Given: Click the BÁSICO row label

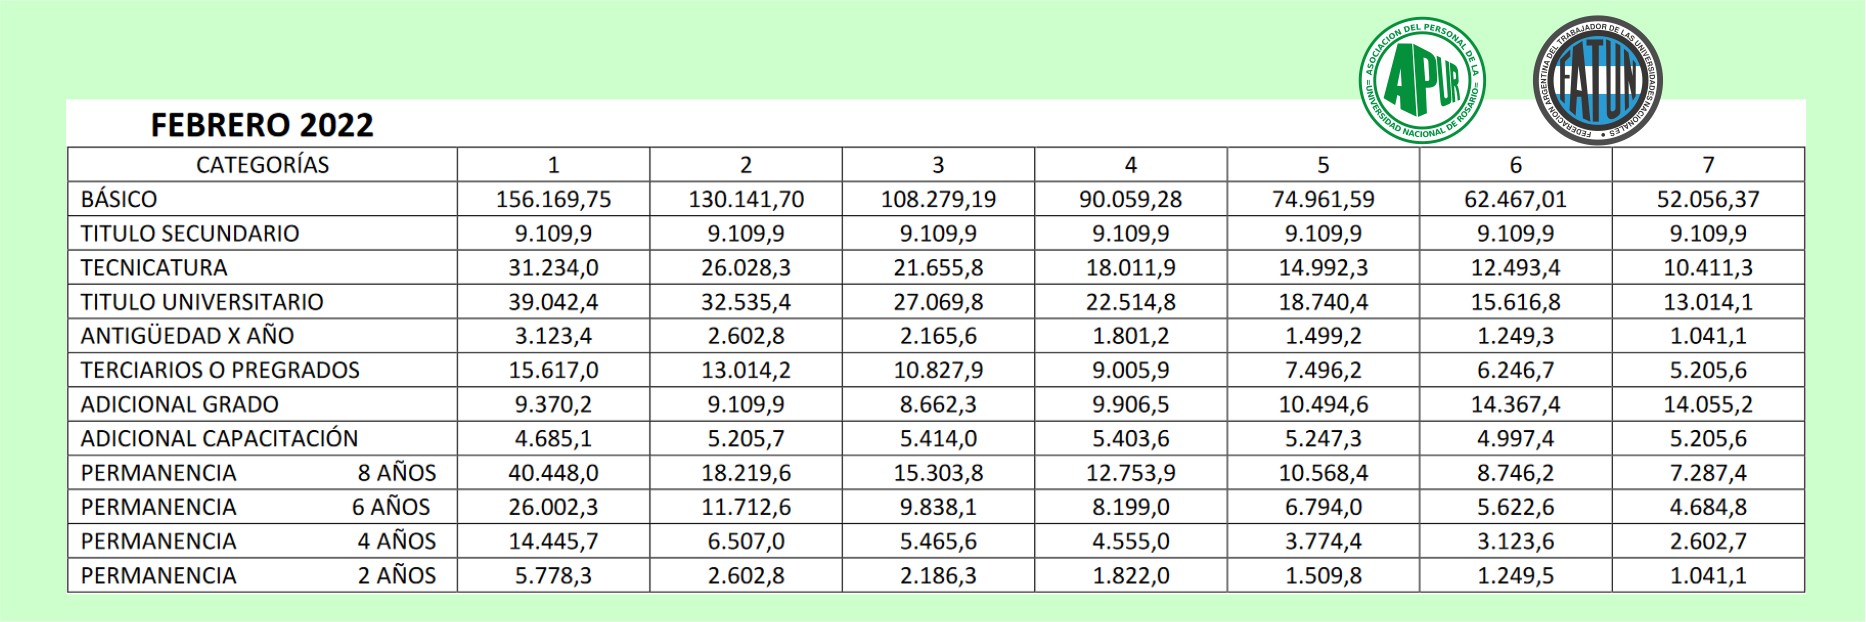Looking at the screenshot, I should point(119,199).
